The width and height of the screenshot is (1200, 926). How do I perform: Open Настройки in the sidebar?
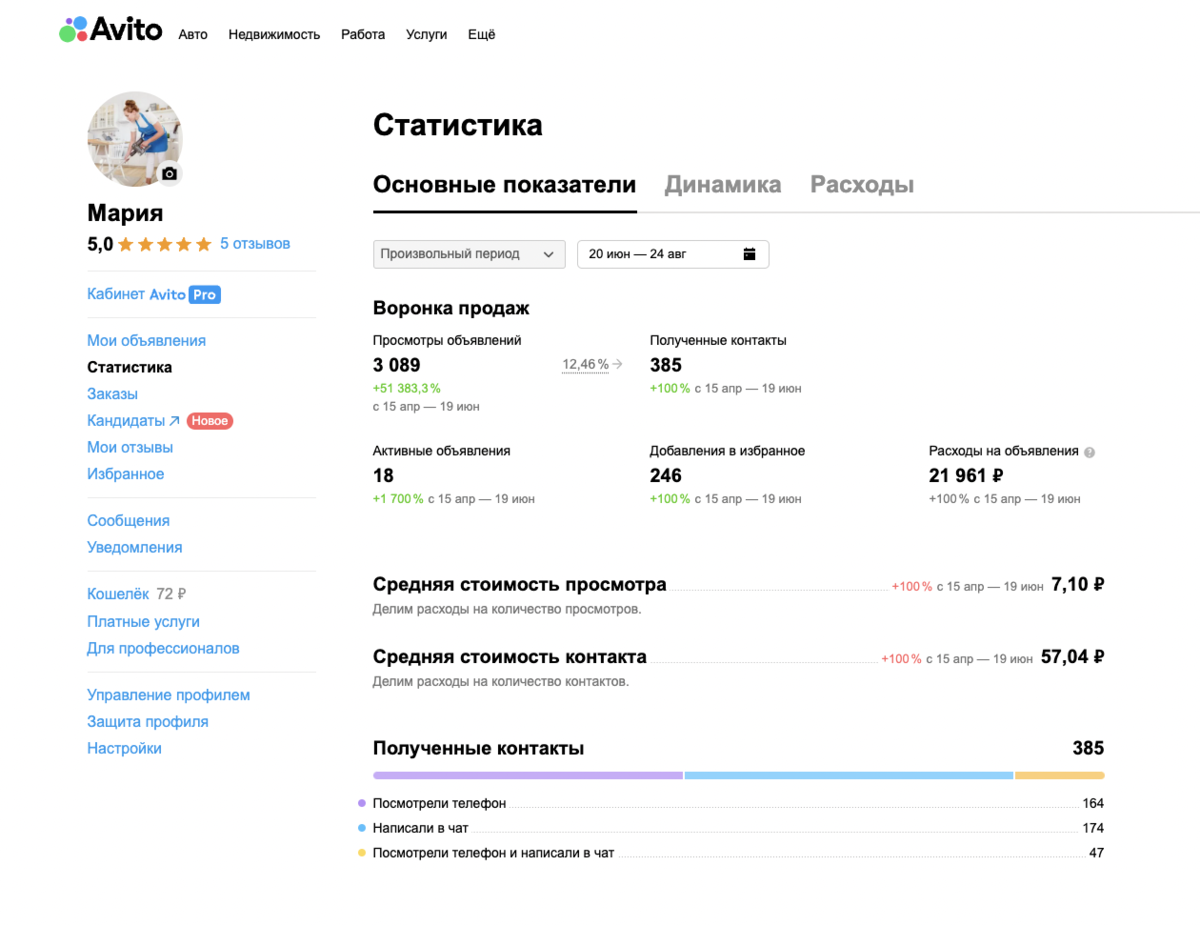coord(124,748)
